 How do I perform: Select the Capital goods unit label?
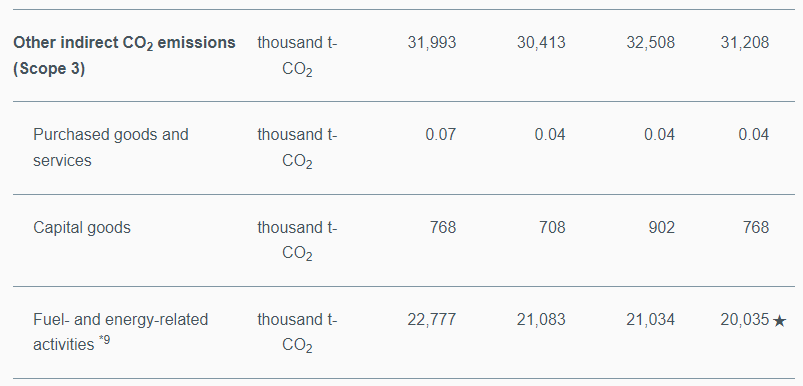[298, 241]
